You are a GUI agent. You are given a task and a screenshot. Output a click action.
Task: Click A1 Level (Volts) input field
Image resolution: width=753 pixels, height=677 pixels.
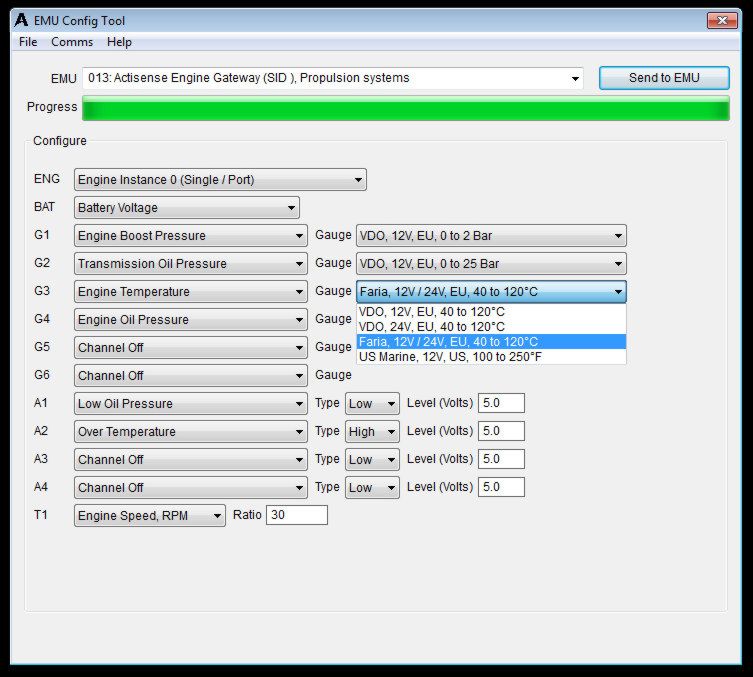click(501, 403)
